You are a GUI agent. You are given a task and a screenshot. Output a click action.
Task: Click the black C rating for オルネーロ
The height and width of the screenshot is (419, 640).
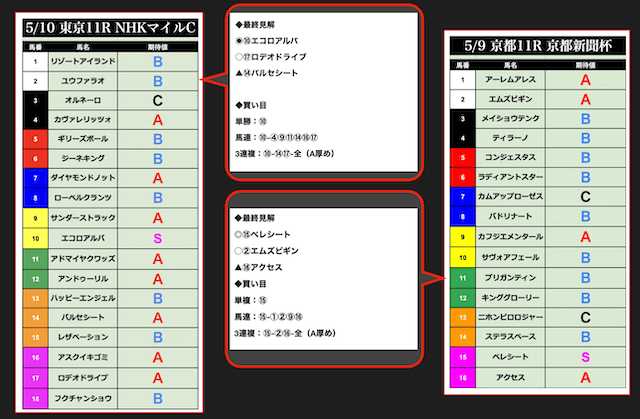tap(158, 101)
